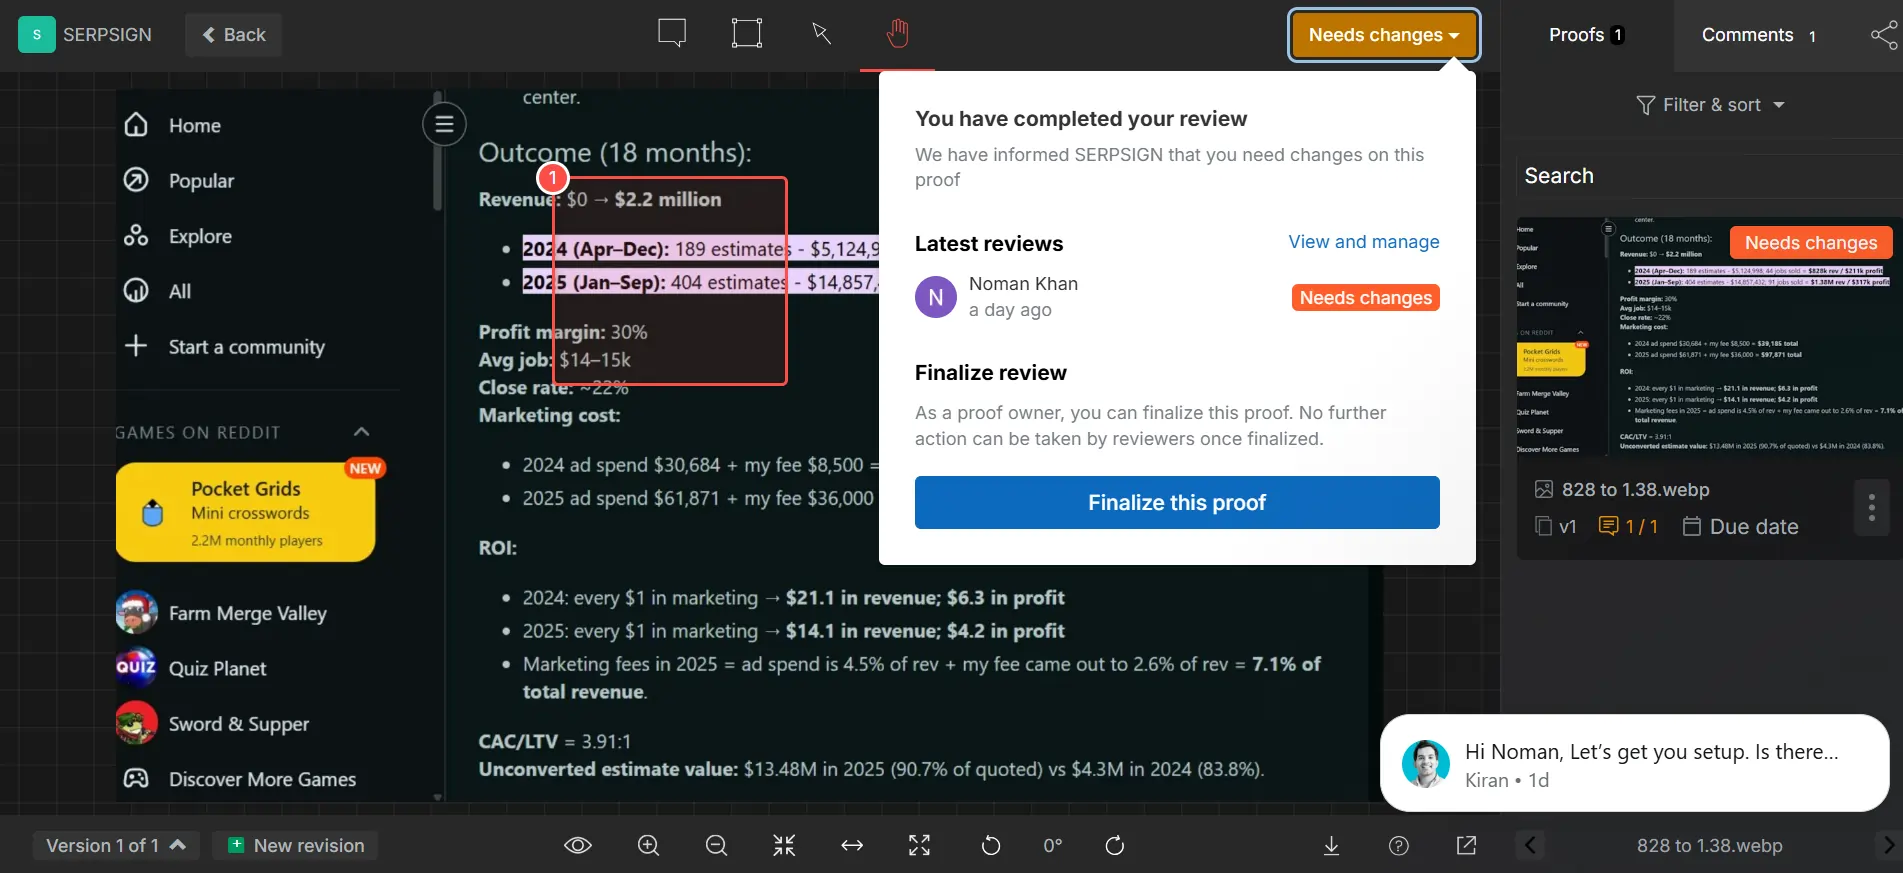This screenshot has width=1903, height=873.
Task: Switch to the Comments tab
Action: (1759, 35)
